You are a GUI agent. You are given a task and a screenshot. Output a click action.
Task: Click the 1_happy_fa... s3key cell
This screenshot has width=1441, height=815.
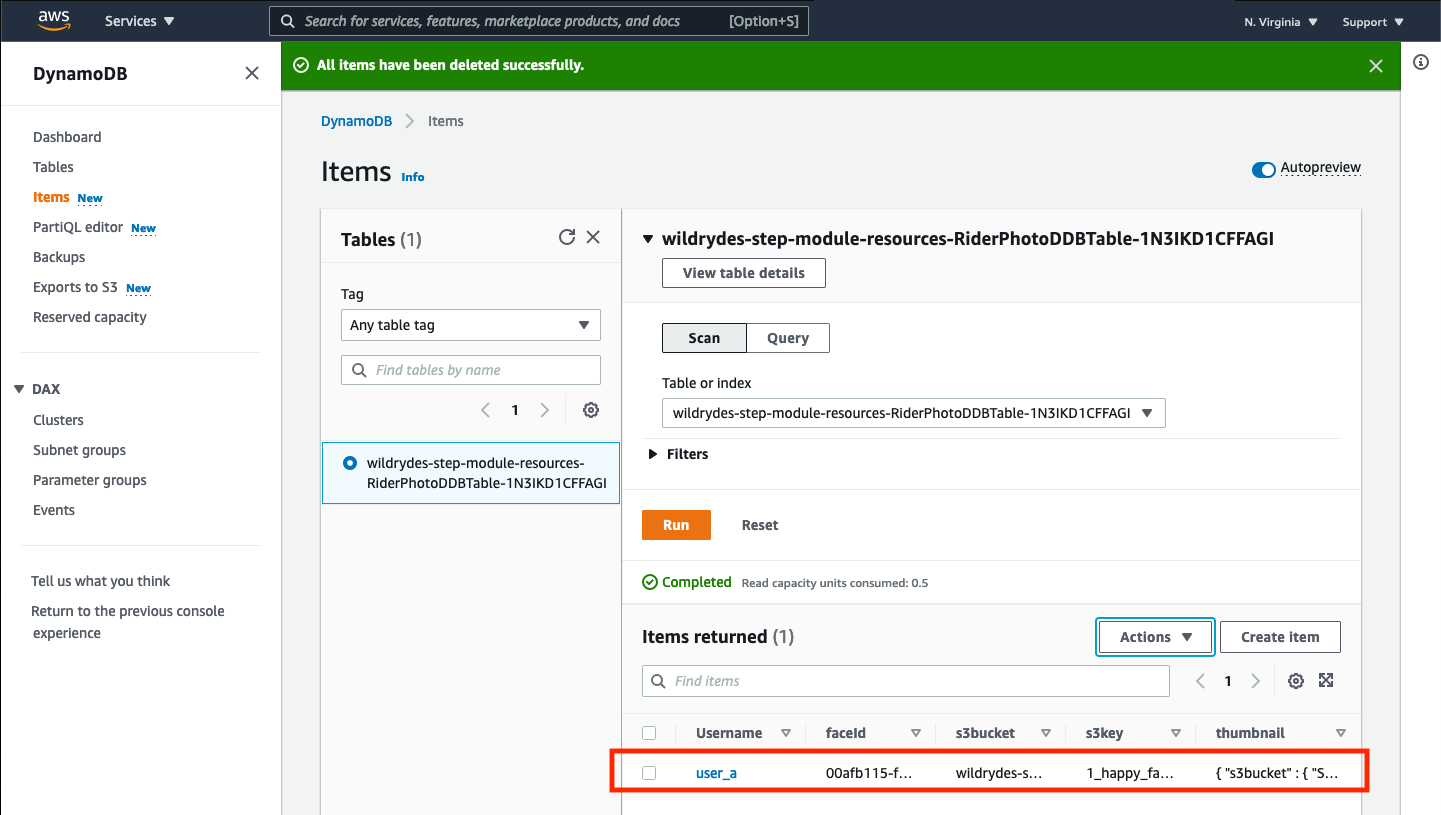[x=1130, y=773]
